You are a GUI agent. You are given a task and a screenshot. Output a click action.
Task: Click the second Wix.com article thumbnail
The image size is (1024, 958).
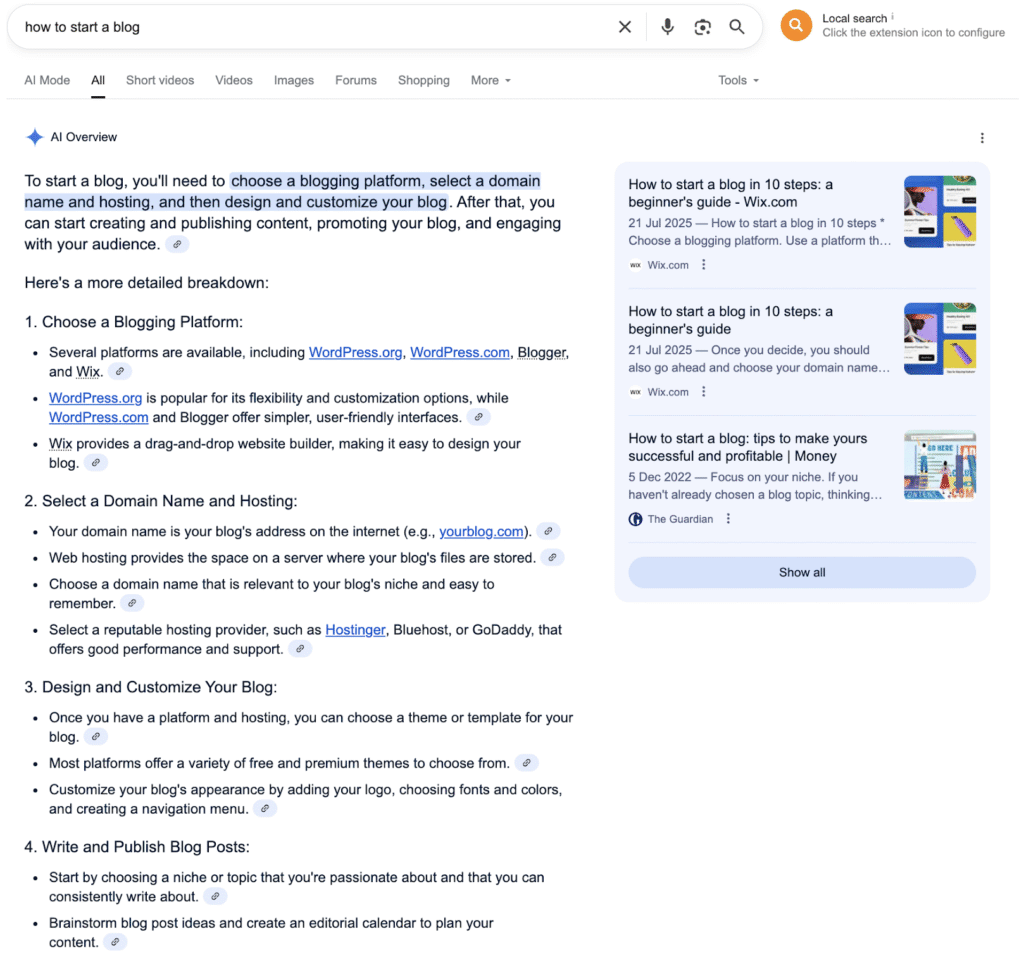(940, 338)
